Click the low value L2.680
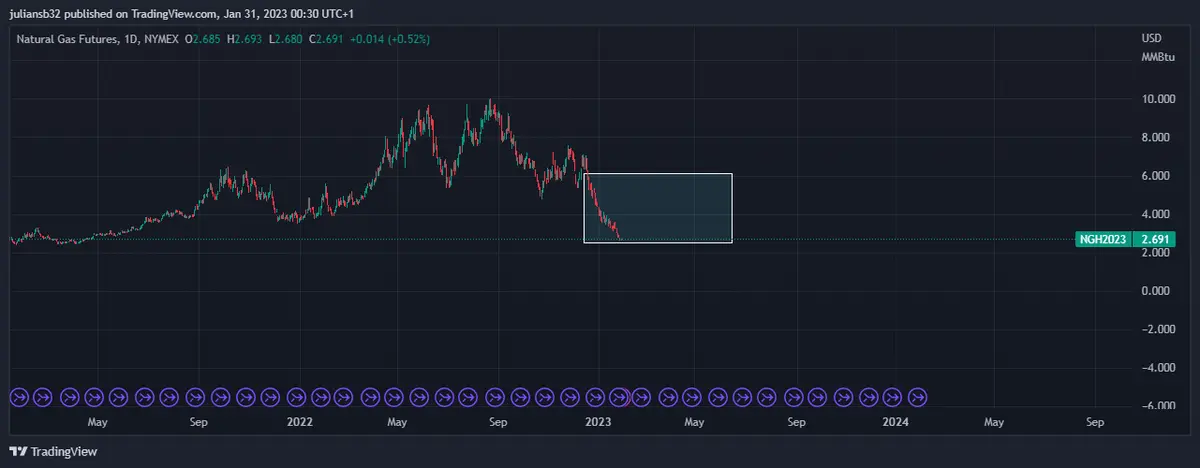This screenshot has width=1200, height=468. (285, 39)
